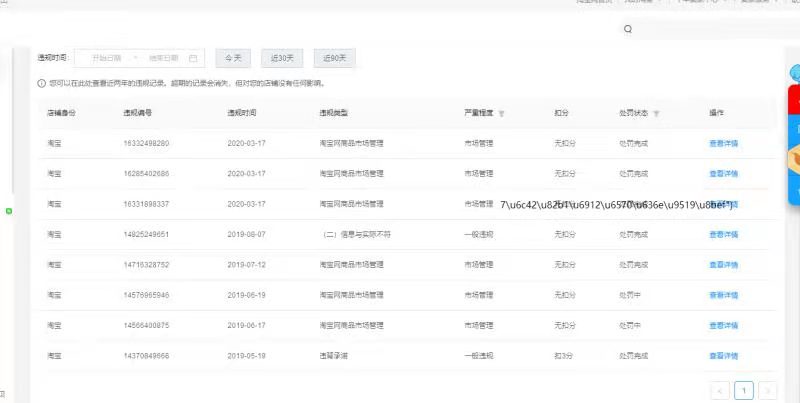800x403 pixels.
Task: Filter violations by 今天
Action: (x=233, y=58)
